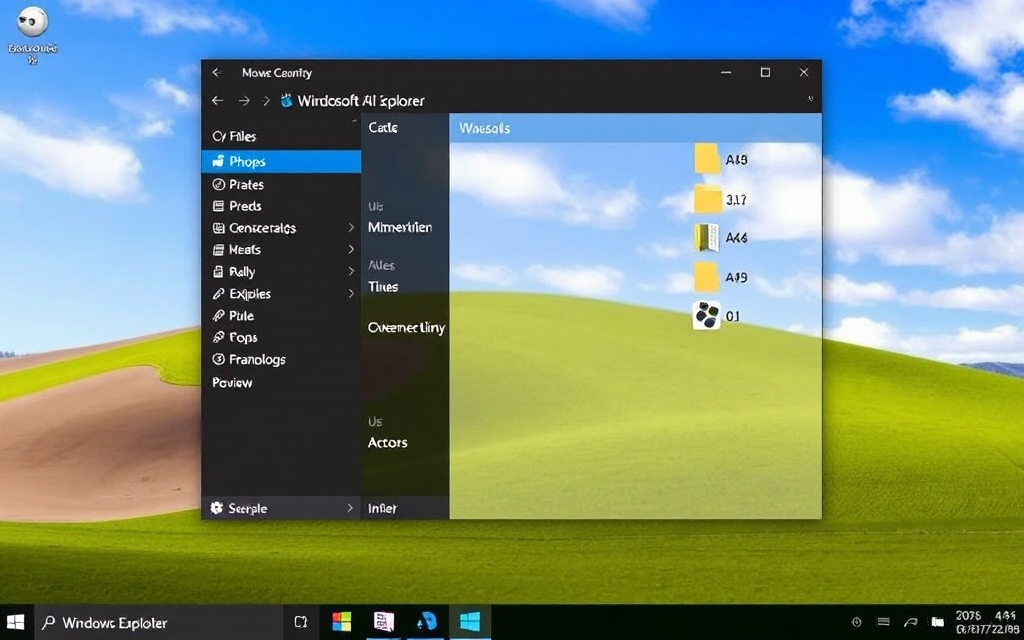Click the icon beside Meats
This screenshot has width=1024, height=640.
click(x=219, y=249)
